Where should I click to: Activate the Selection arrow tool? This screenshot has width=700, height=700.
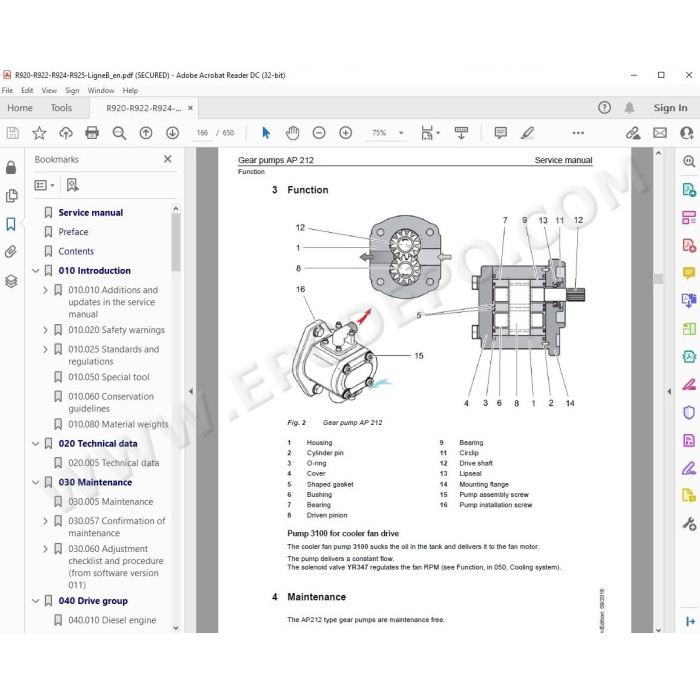(266, 133)
